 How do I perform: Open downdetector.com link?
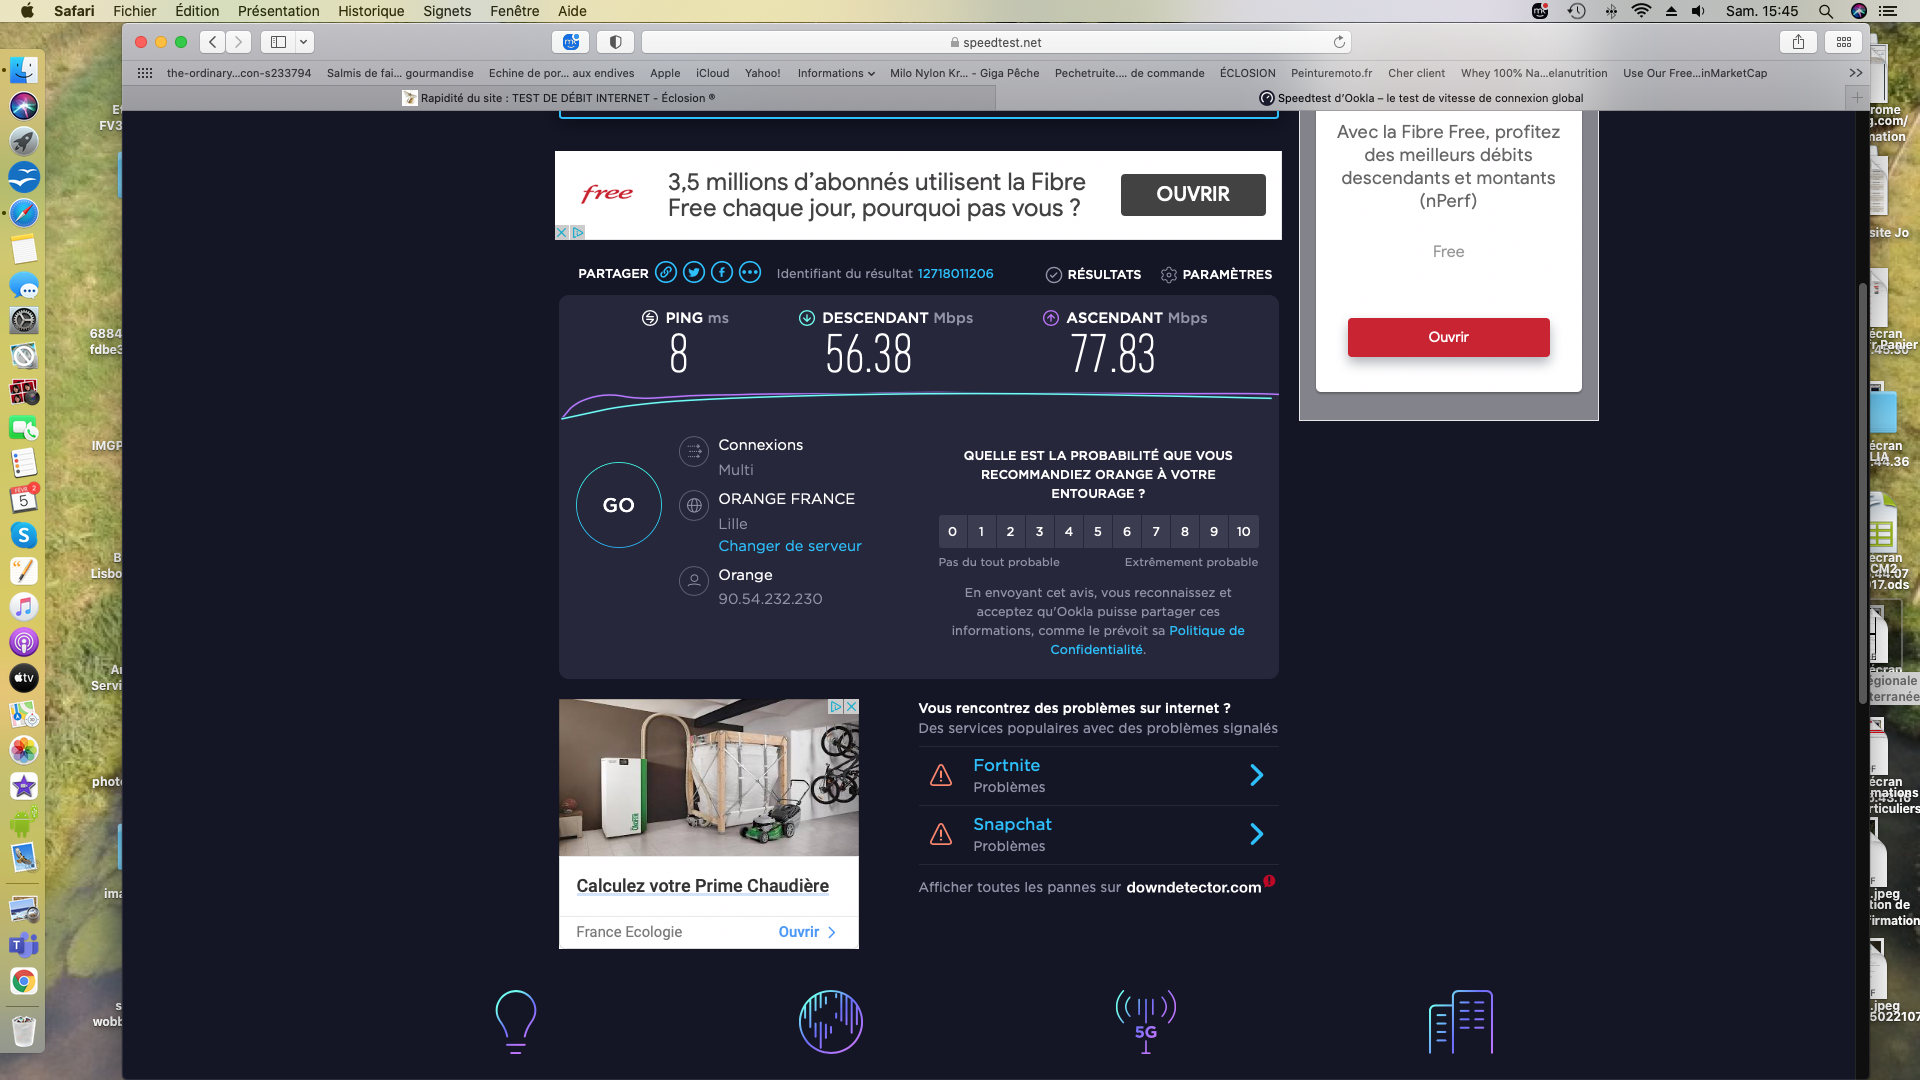[1193, 887]
